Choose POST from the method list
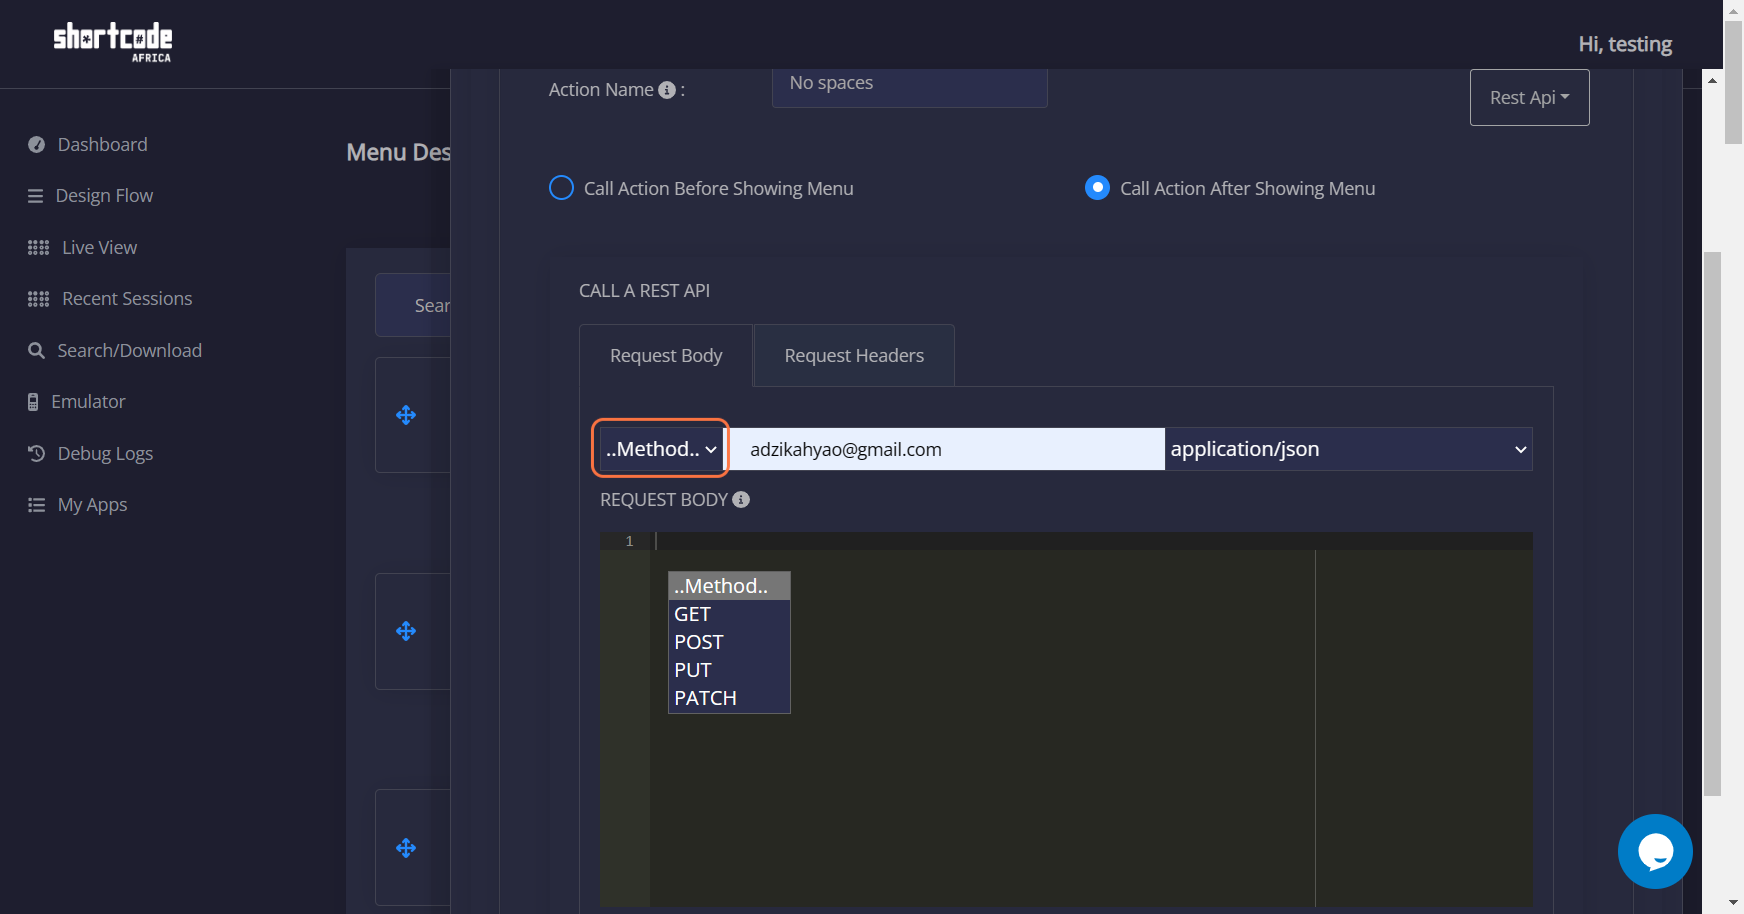Screen dimensions: 1744x914 click(x=729, y=642)
